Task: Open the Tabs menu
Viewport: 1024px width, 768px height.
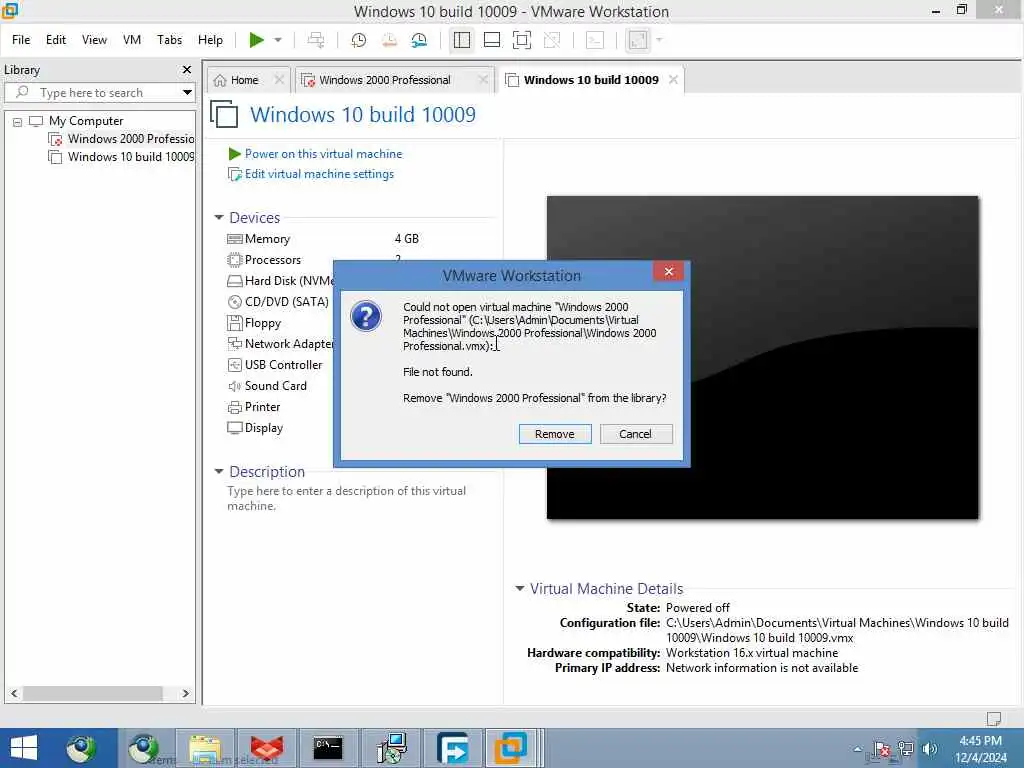Action: click(169, 40)
